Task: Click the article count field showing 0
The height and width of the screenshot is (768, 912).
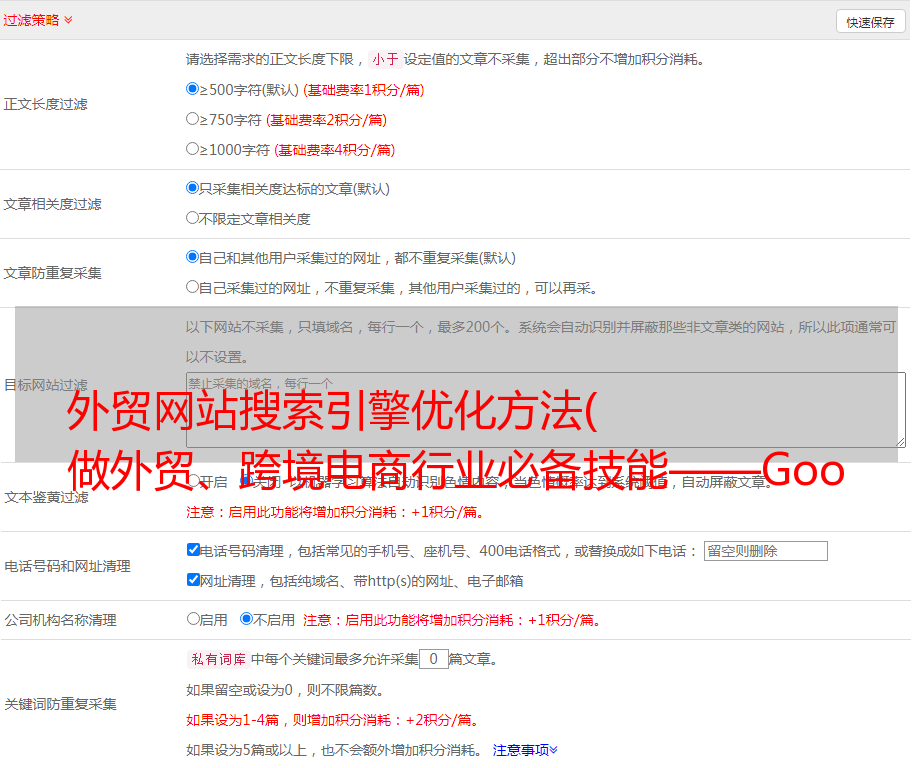Action: [433, 659]
